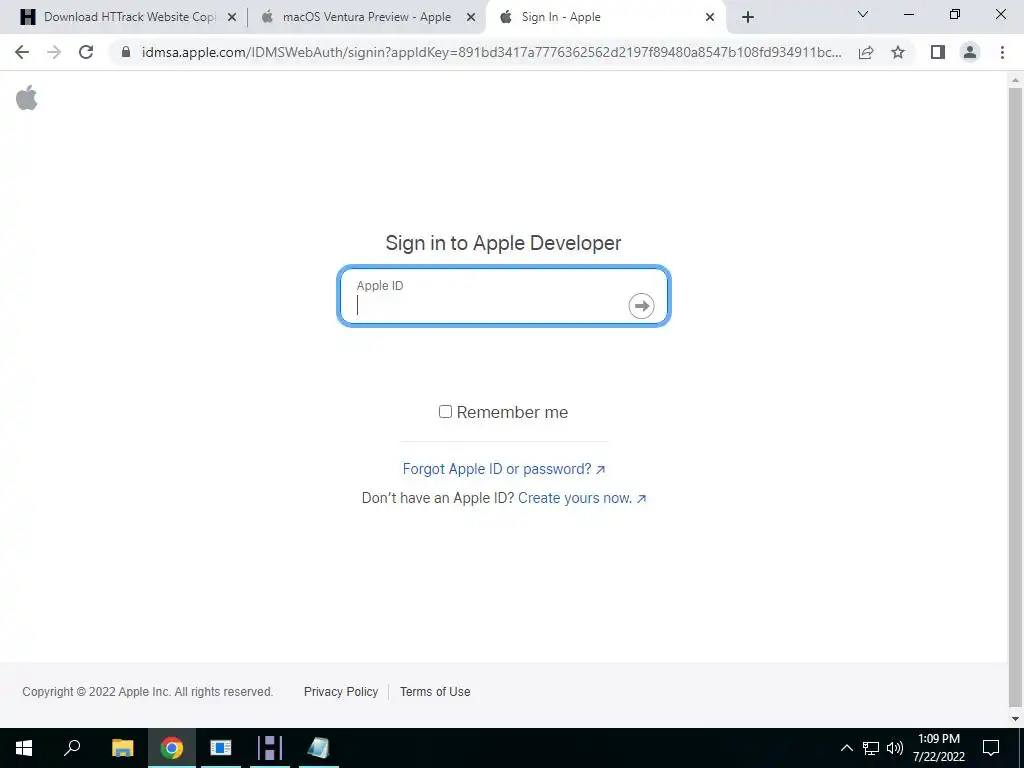Click the scrollbar down arrow
The height and width of the screenshot is (768, 1024).
(1016, 719)
